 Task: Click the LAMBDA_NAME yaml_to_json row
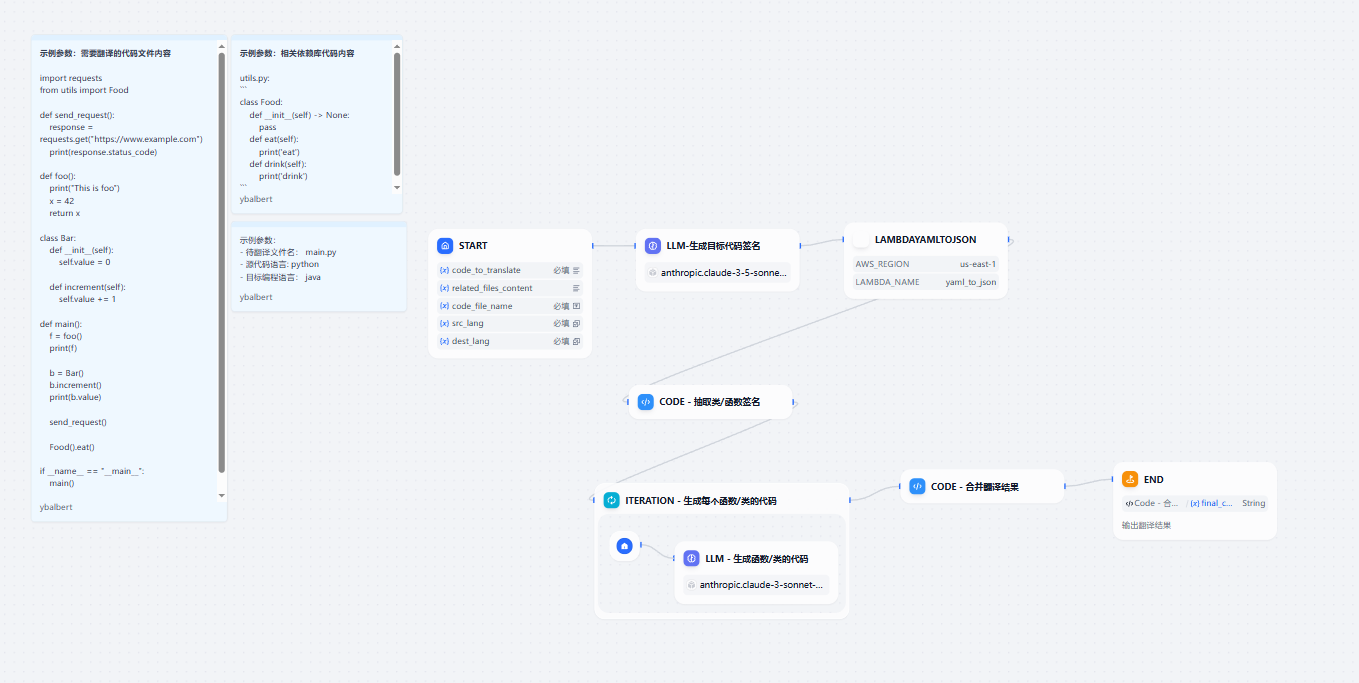pyautogui.click(x=925, y=282)
